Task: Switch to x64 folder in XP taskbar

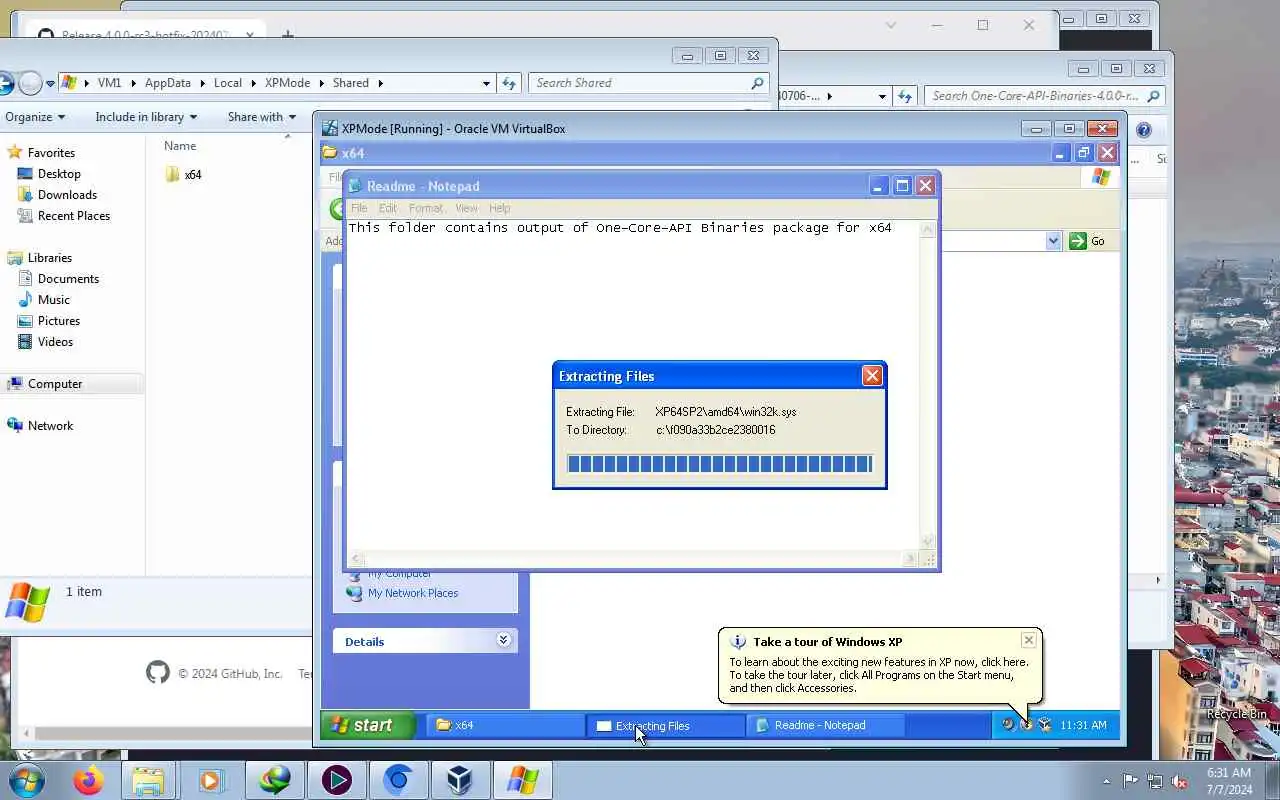Action: pyautogui.click(x=506, y=725)
